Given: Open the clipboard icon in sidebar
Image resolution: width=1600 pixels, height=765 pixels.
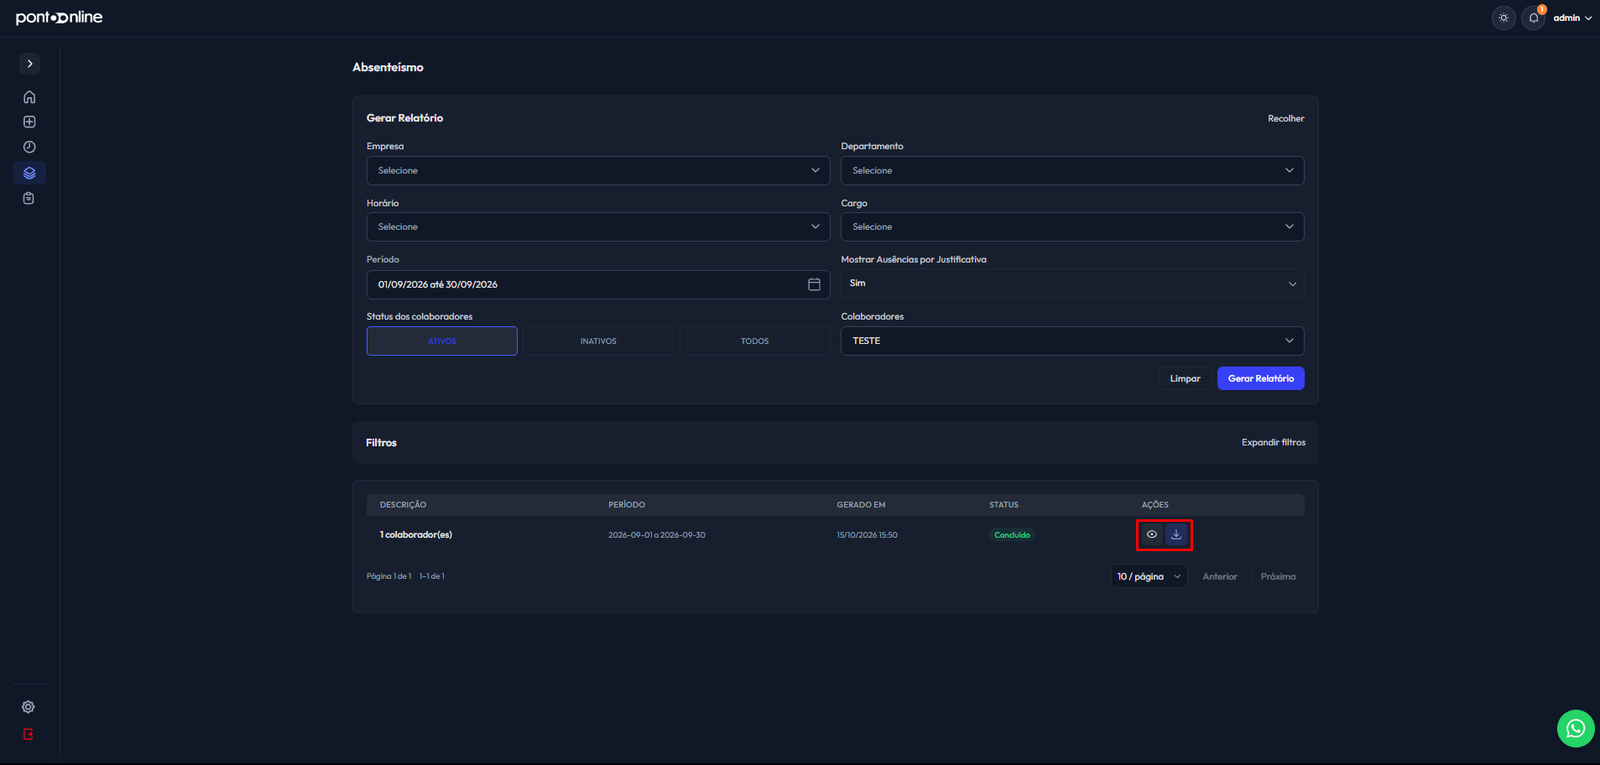Looking at the screenshot, I should pos(29,198).
